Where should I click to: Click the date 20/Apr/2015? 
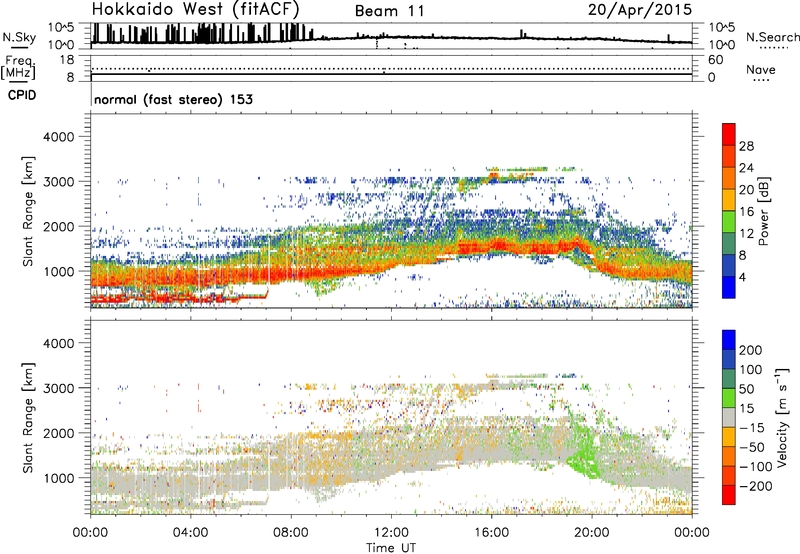coord(640,10)
